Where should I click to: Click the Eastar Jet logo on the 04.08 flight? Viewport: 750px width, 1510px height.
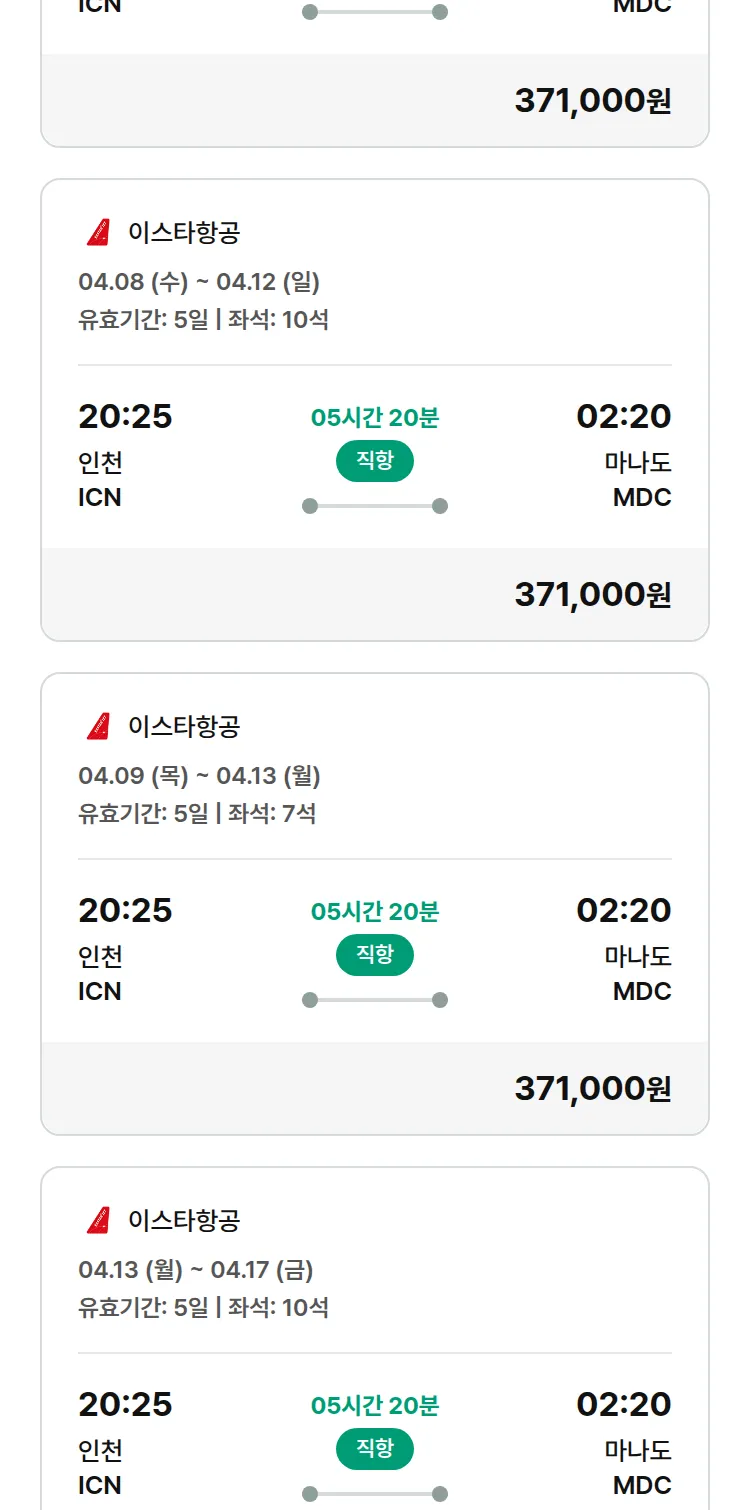98,233
